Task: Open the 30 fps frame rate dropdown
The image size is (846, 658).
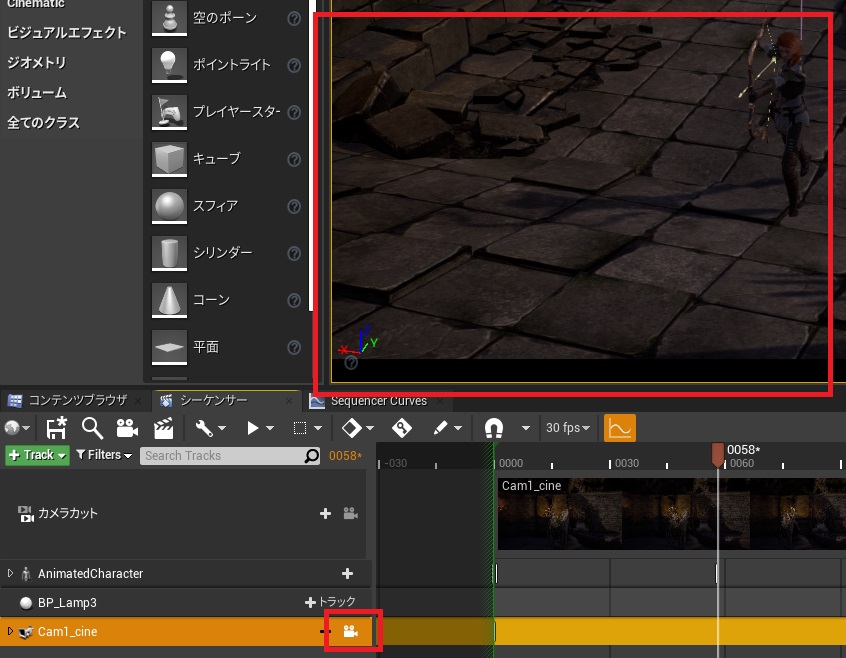Action: coord(568,428)
